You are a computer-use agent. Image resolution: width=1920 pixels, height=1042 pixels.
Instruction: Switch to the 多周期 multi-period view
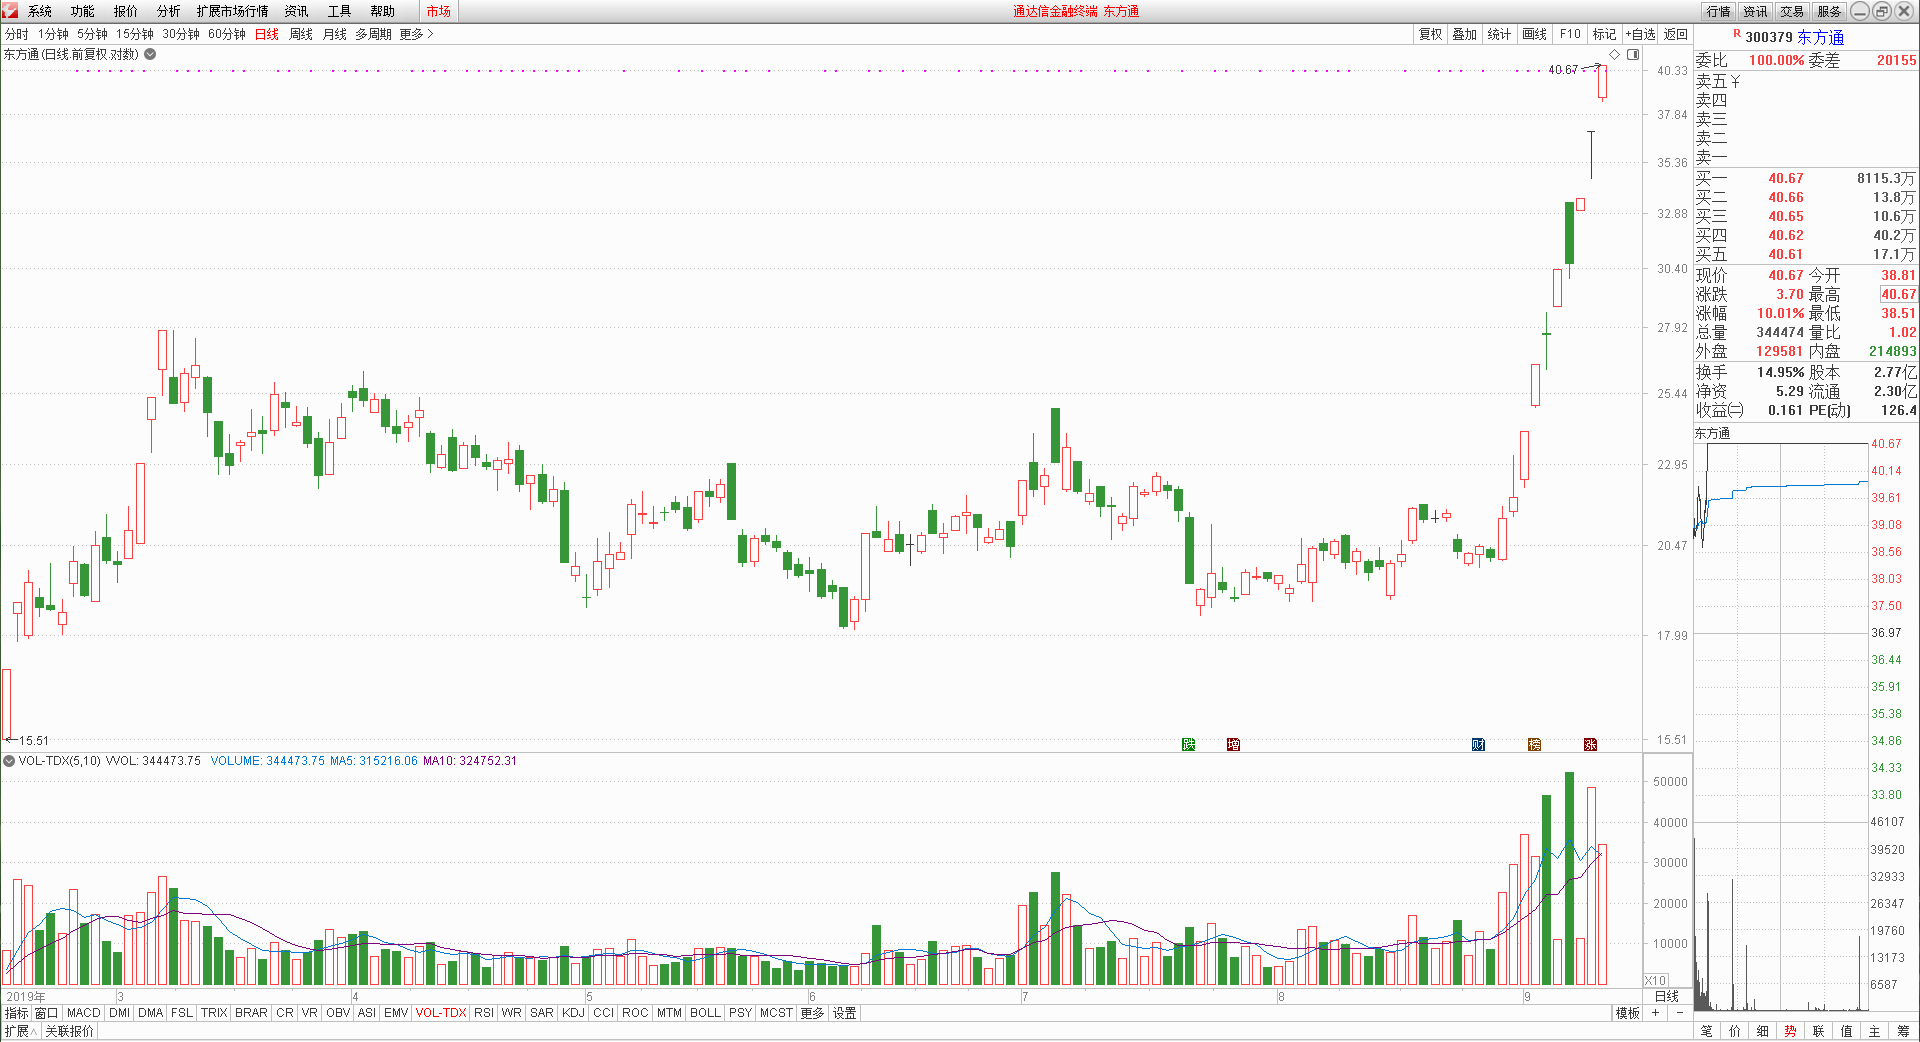(x=373, y=34)
